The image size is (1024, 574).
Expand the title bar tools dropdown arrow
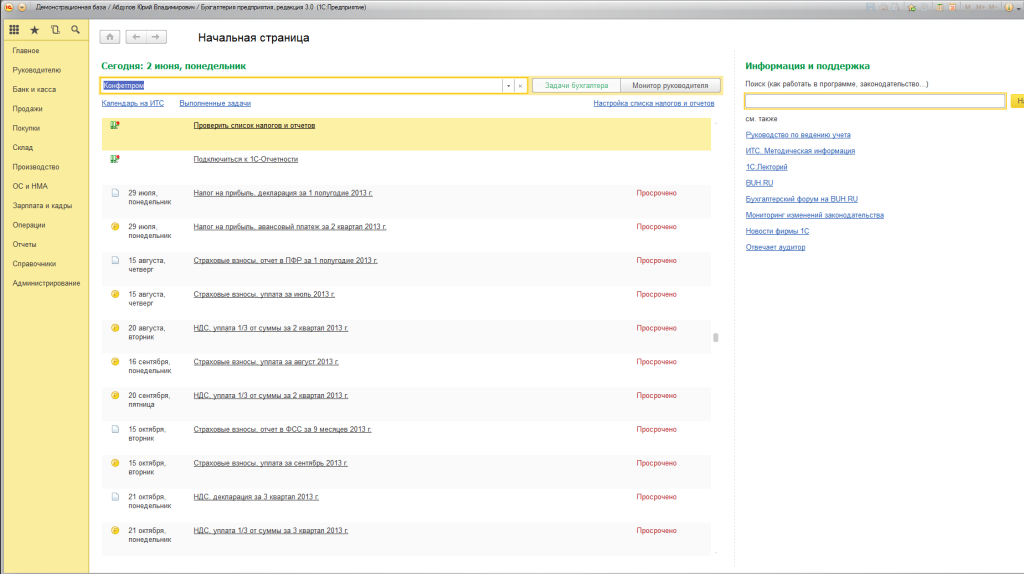click(x=1019, y=8)
